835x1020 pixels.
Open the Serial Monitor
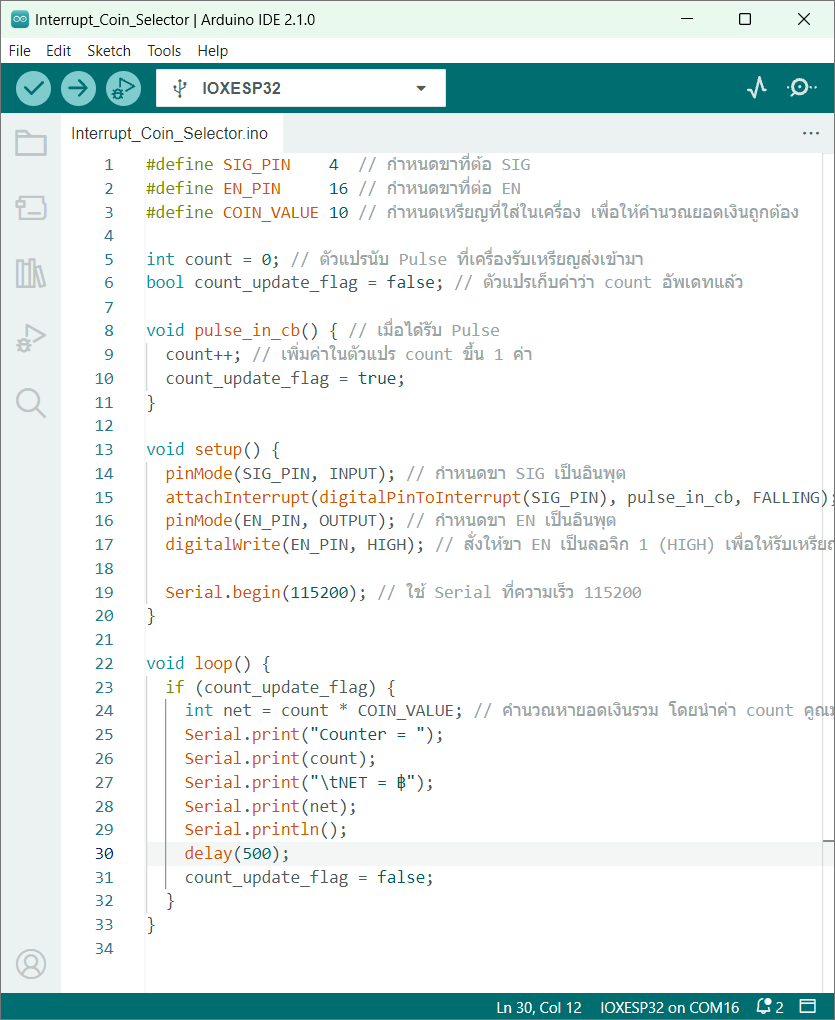(801, 88)
